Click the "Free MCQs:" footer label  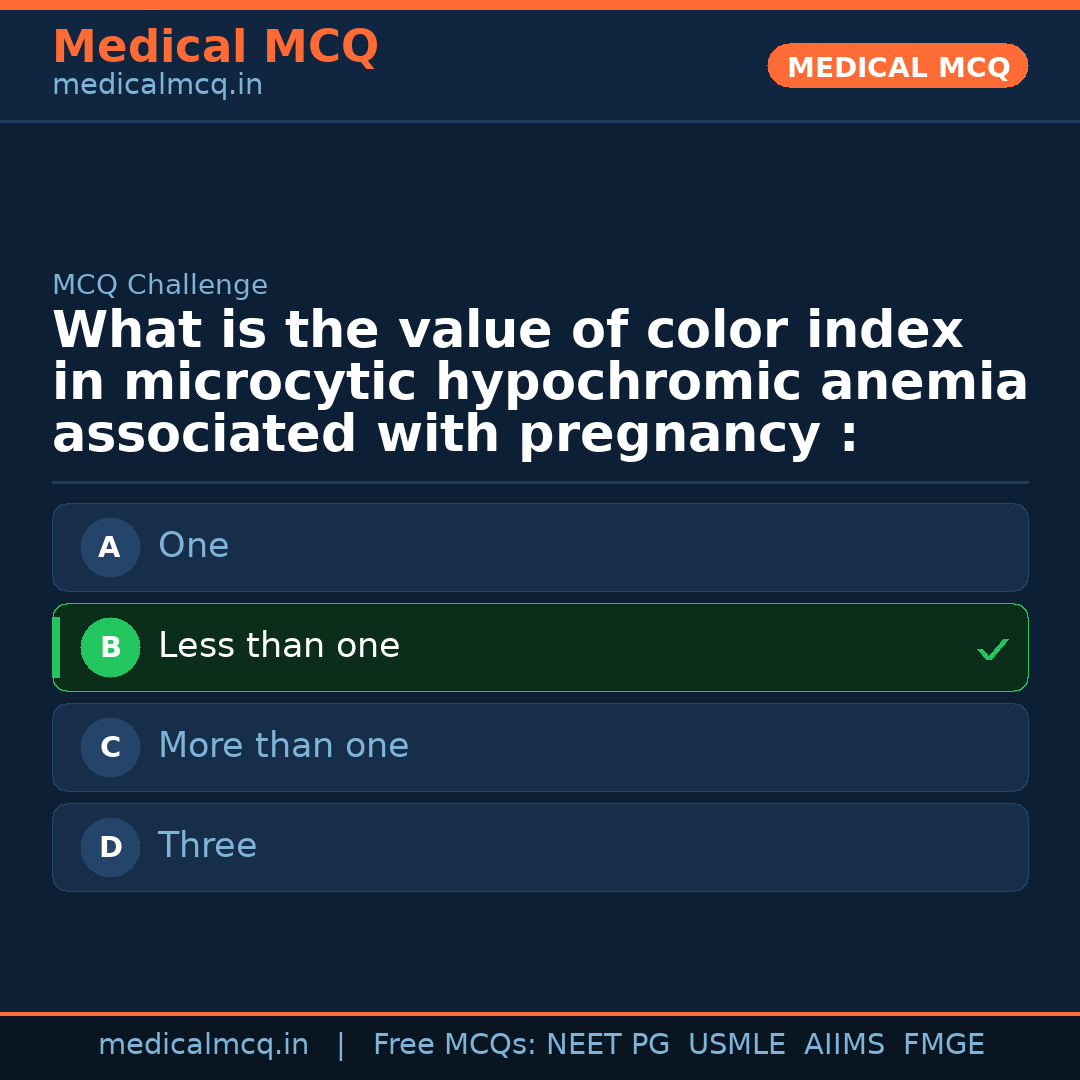point(455,1045)
